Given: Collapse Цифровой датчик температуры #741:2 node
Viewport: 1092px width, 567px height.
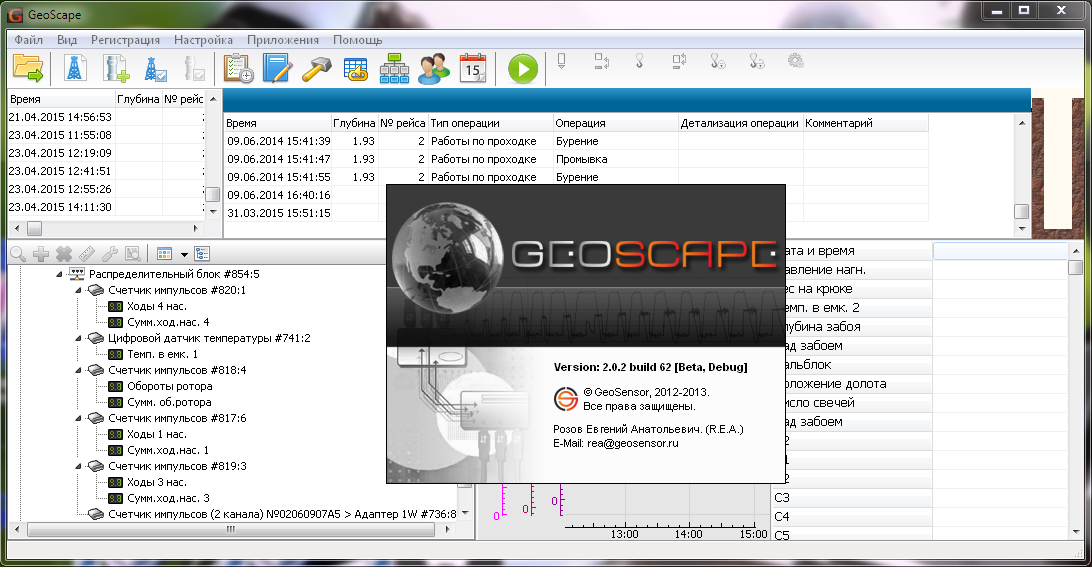Looking at the screenshot, I should point(79,338).
